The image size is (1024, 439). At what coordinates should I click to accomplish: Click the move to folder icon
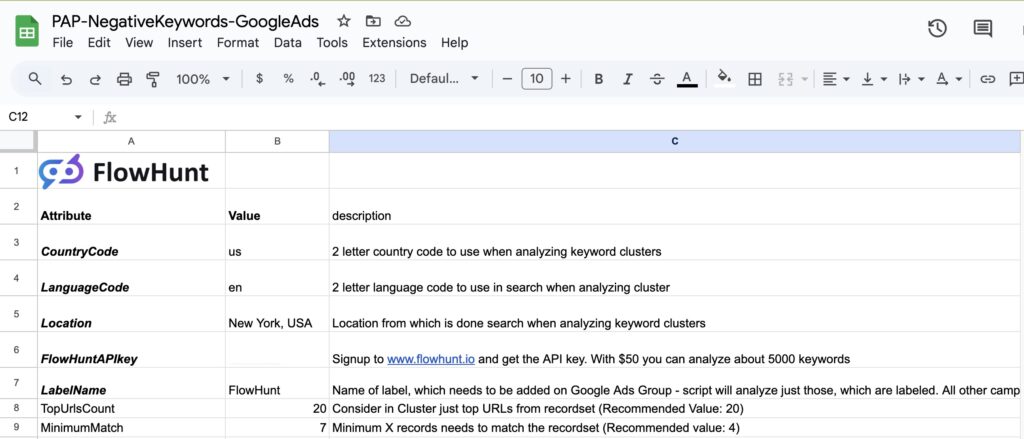click(373, 21)
